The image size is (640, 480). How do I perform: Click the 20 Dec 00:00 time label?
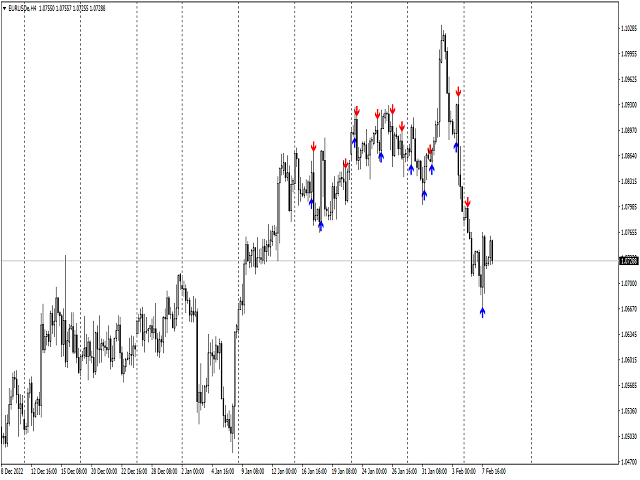[104, 471]
